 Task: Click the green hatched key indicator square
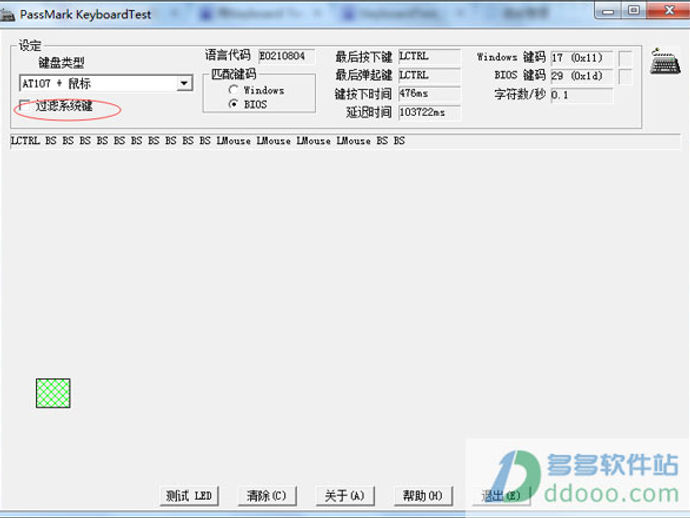coord(53,393)
